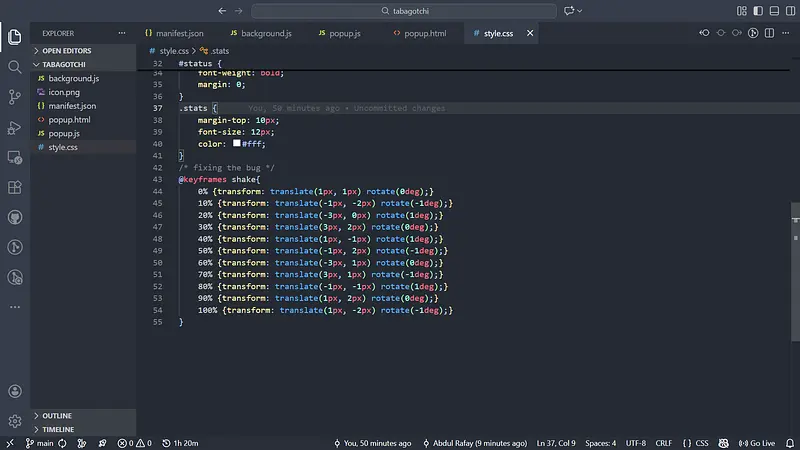Open the Search view in activity bar
The height and width of the screenshot is (450, 800).
[15, 67]
